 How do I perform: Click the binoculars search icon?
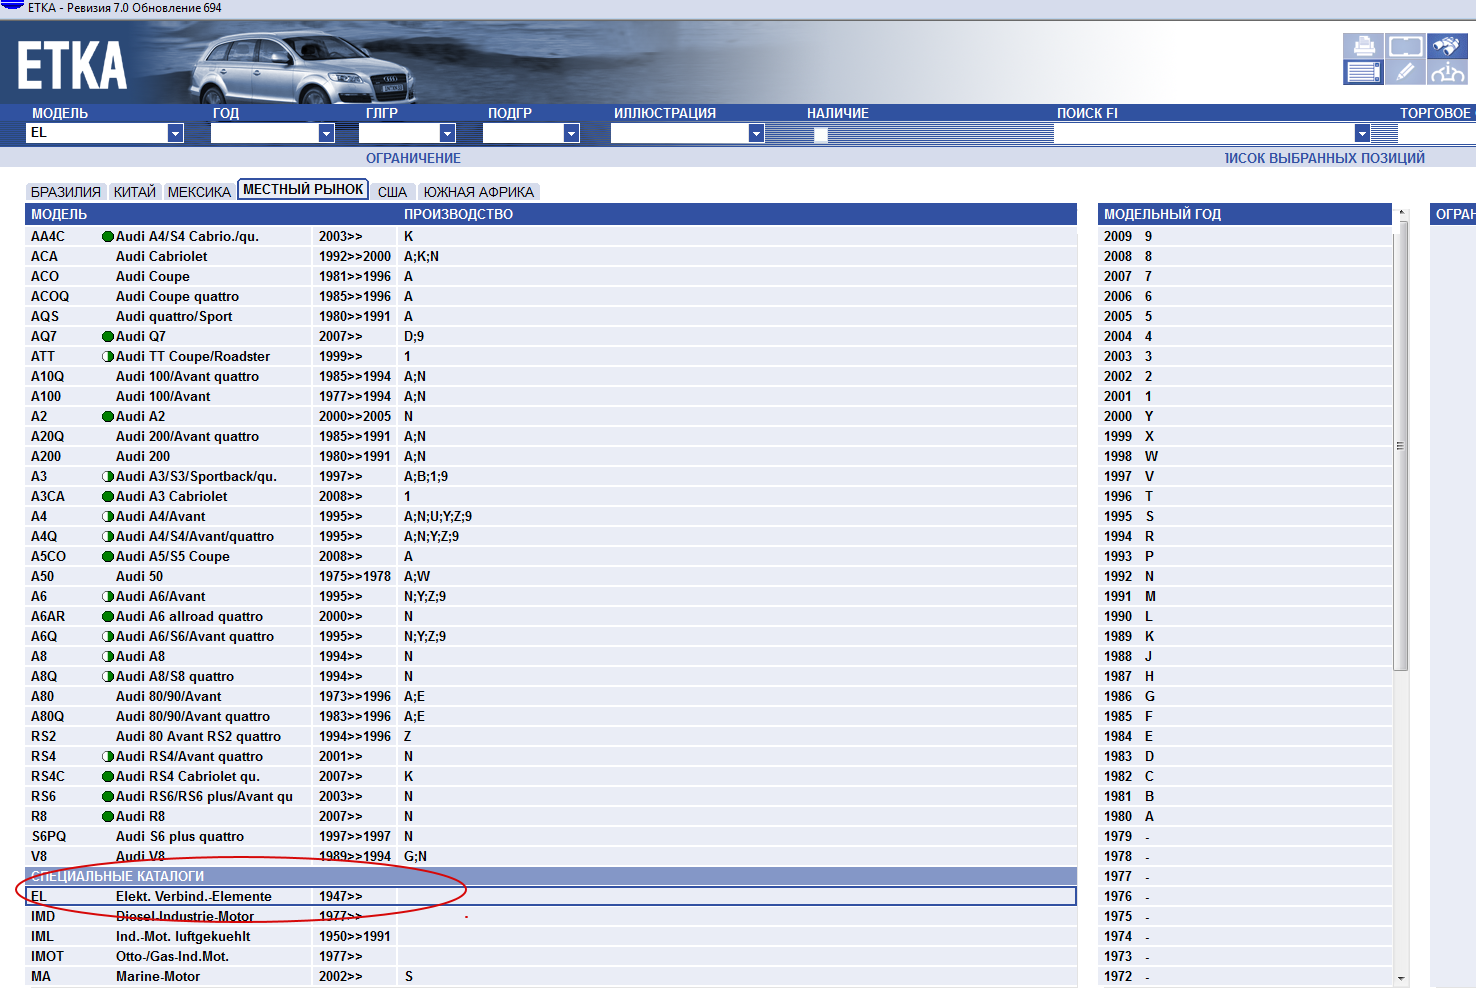[1446, 46]
